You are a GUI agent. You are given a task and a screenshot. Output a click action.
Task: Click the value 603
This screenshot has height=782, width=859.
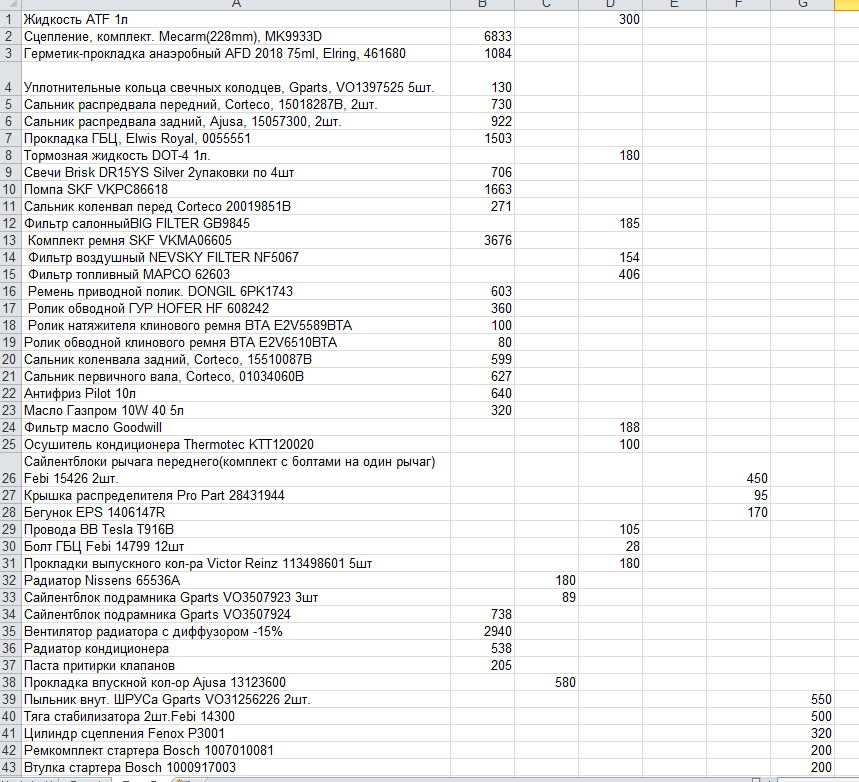tap(501, 291)
